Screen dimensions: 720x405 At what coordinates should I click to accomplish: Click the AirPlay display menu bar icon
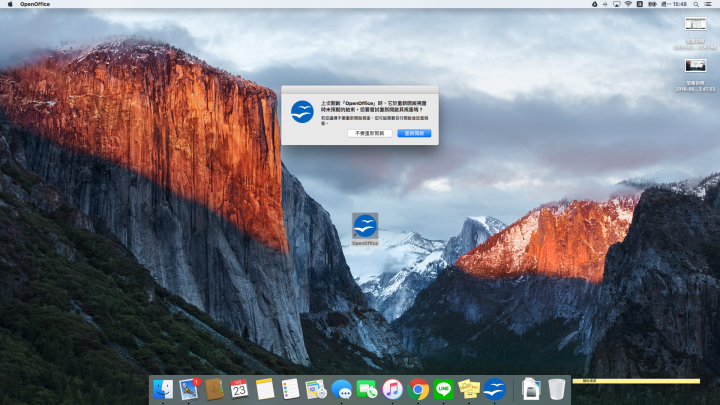617,4
